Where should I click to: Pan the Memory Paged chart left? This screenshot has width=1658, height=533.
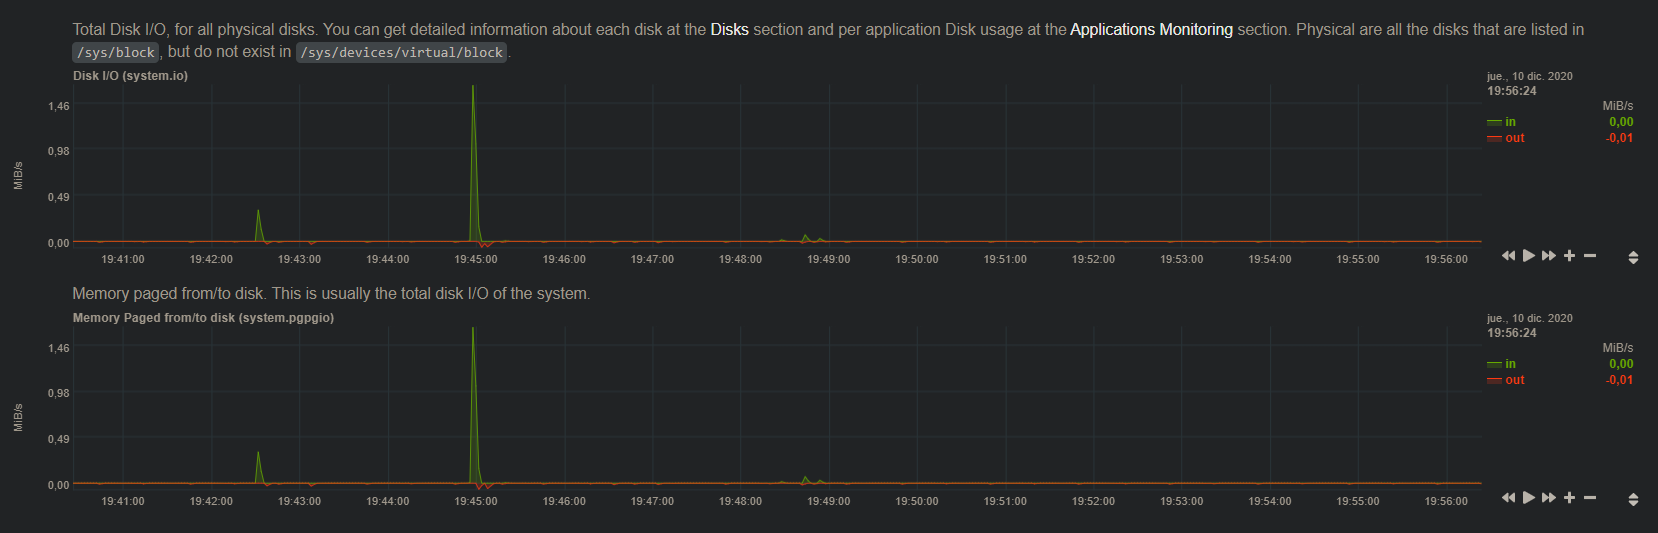point(1508,498)
